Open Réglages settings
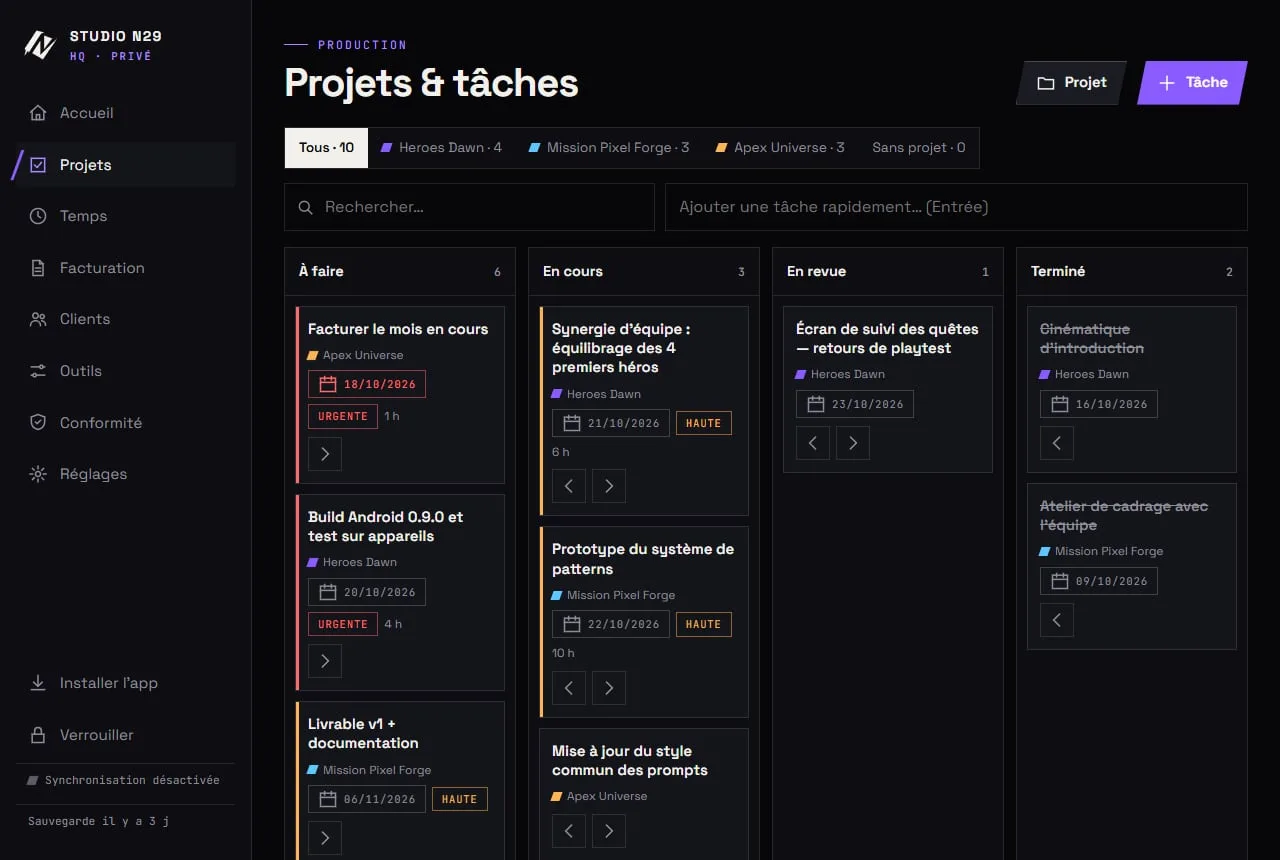 coord(125,474)
